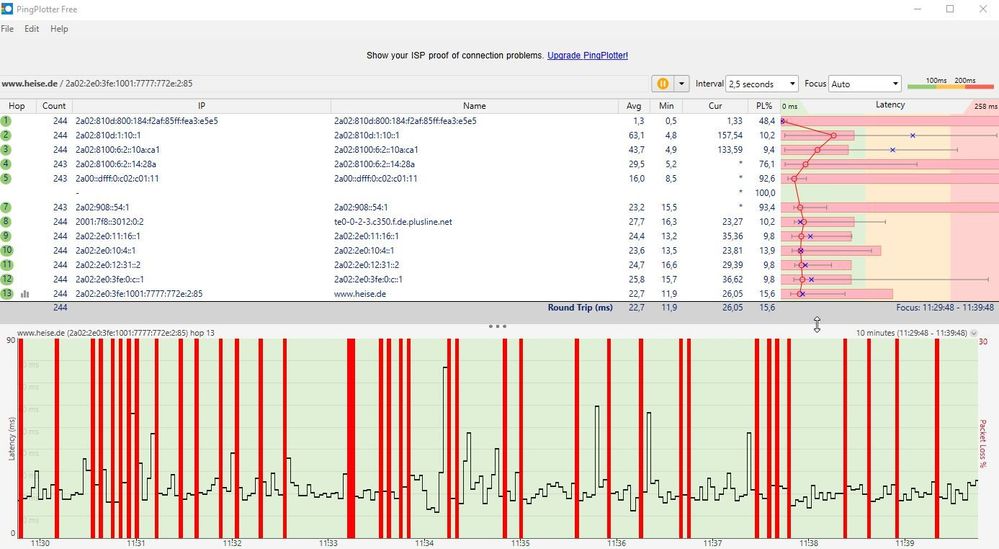Click the target address field www.heise.de

coord(325,83)
